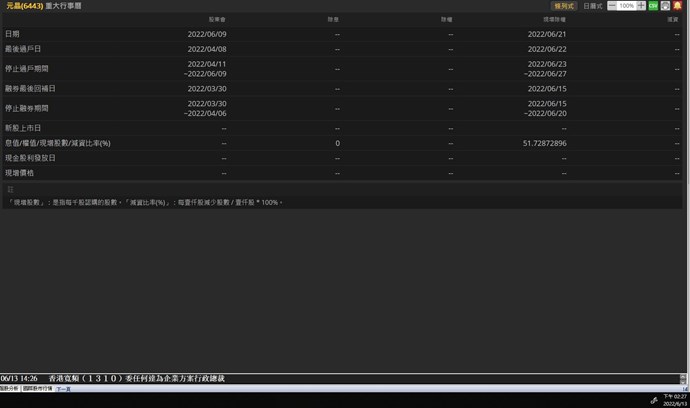This screenshot has height=408, width=690.
Task: Open the 個股分析 bottom tab
Action: 9,389
